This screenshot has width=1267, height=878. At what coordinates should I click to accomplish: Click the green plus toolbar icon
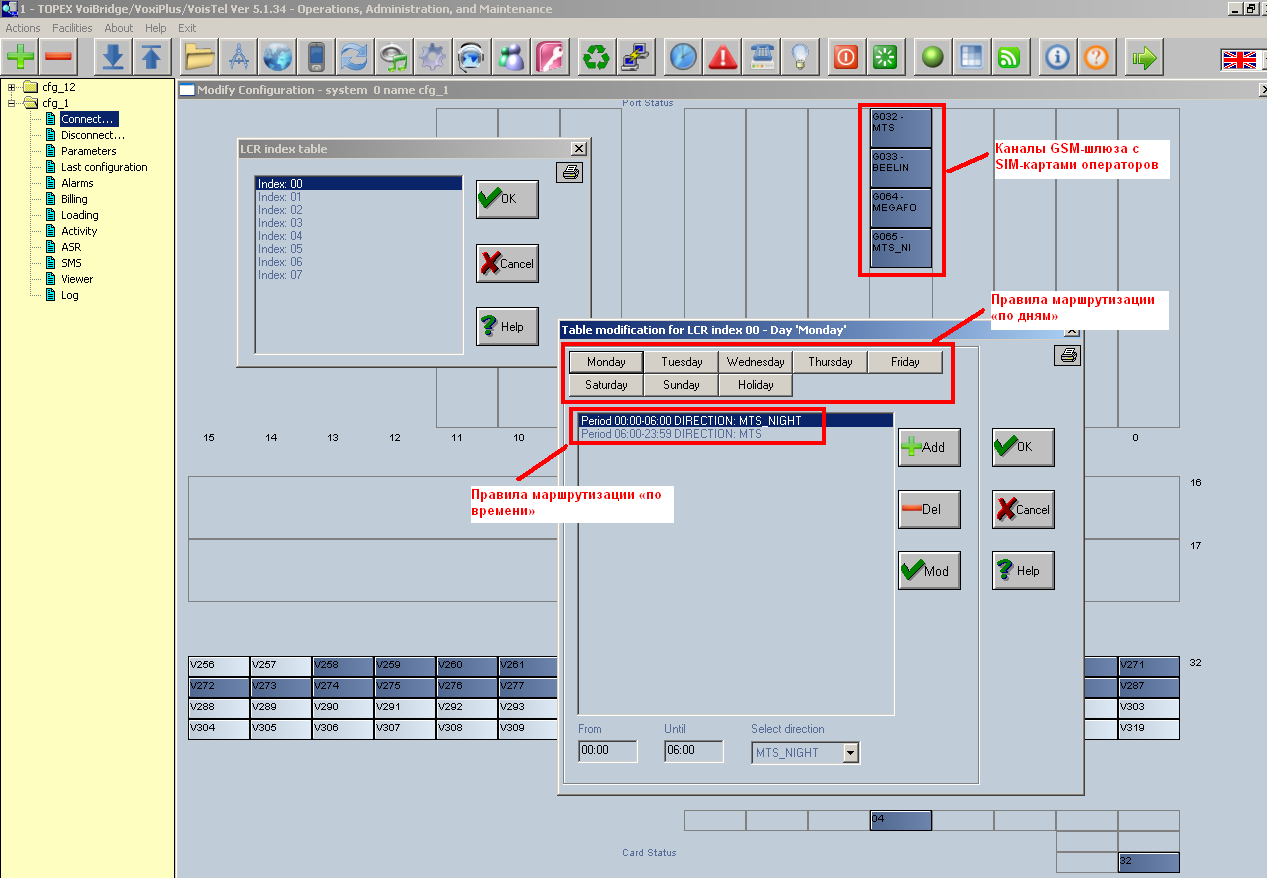pyautogui.click(x=21, y=58)
